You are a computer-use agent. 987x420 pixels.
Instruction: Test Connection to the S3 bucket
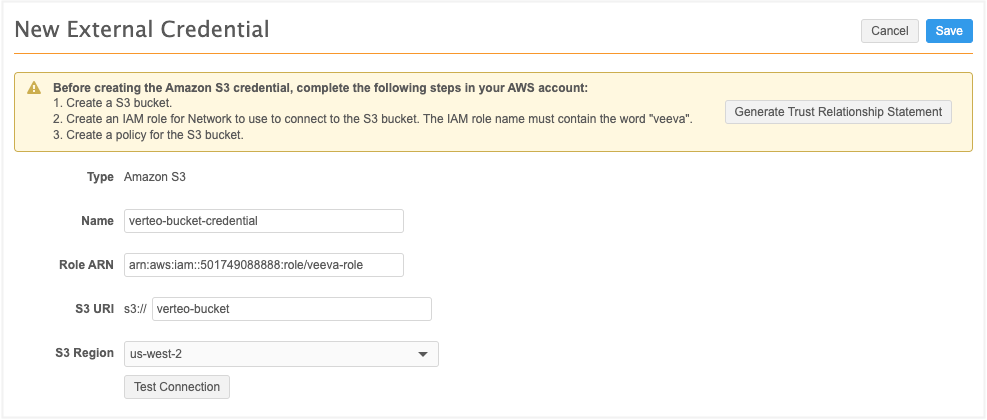pos(176,386)
